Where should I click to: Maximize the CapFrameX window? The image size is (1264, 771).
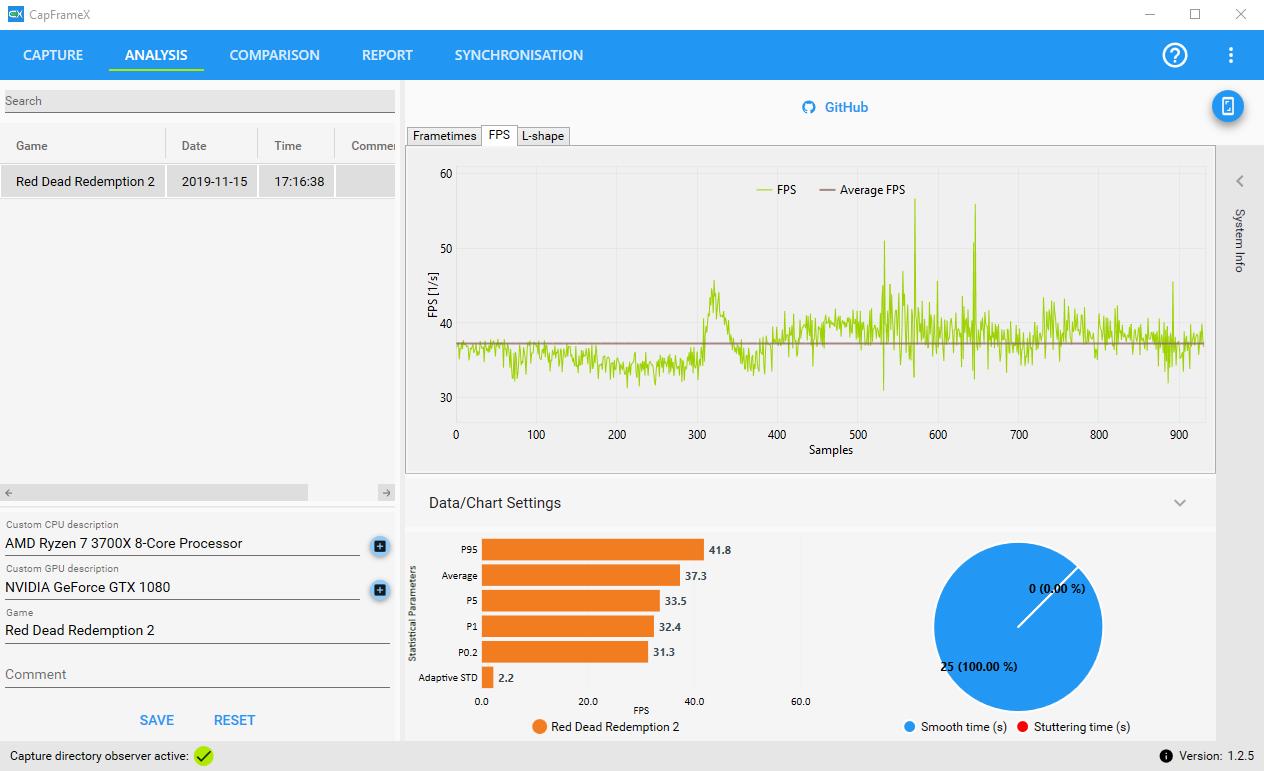(x=1195, y=15)
